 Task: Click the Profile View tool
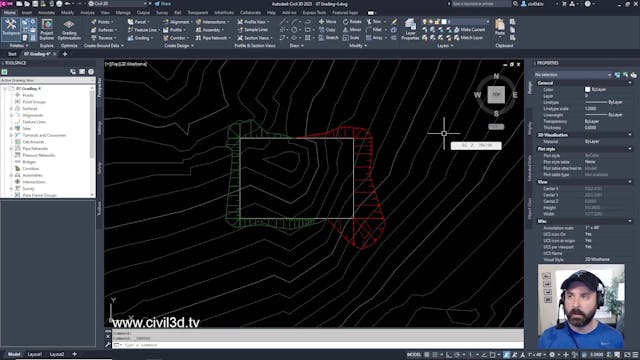(x=253, y=22)
